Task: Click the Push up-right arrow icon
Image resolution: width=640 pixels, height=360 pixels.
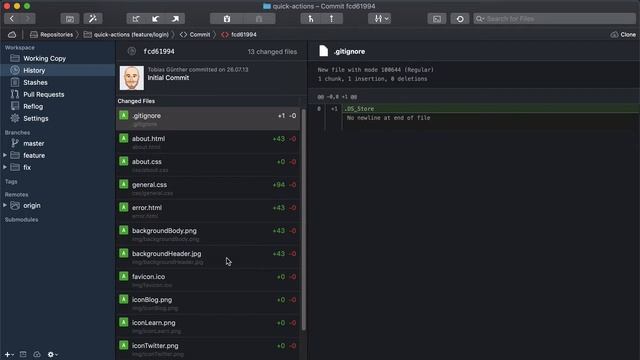Action: 175,19
